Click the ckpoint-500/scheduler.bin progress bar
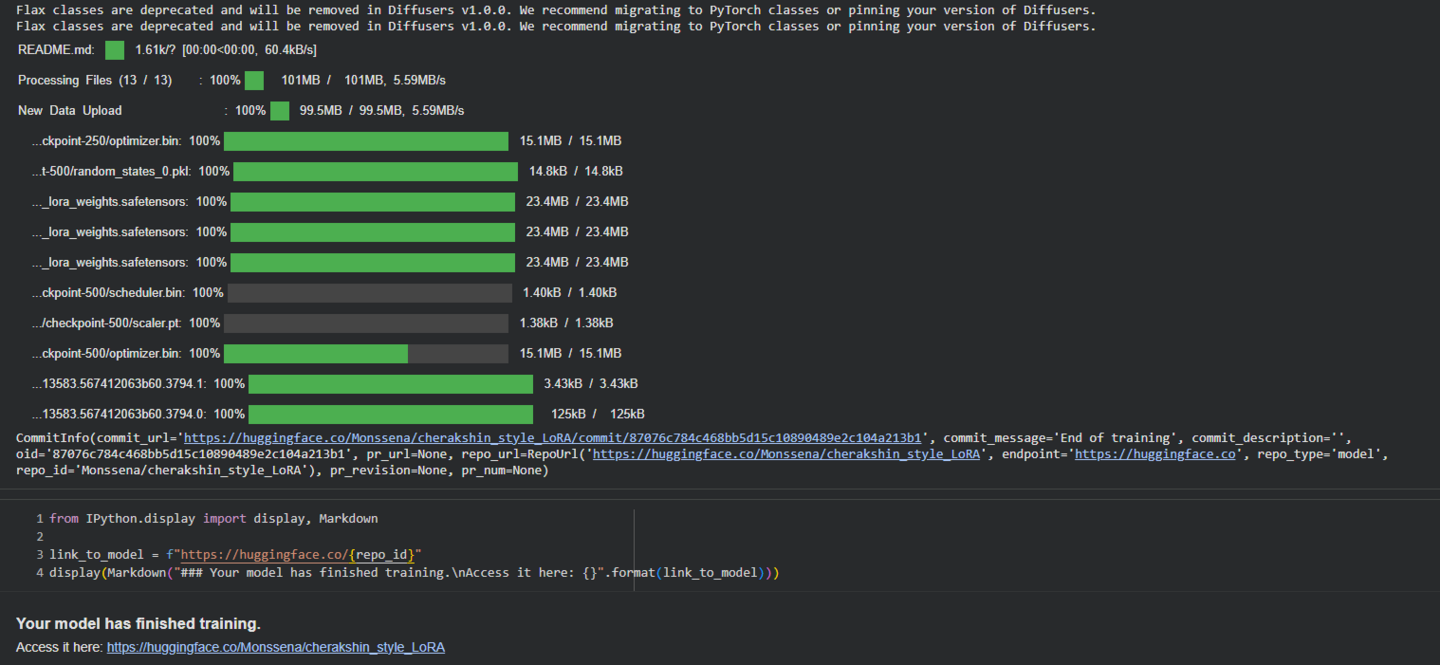Image resolution: width=1440 pixels, height=665 pixels. [x=369, y=293]
